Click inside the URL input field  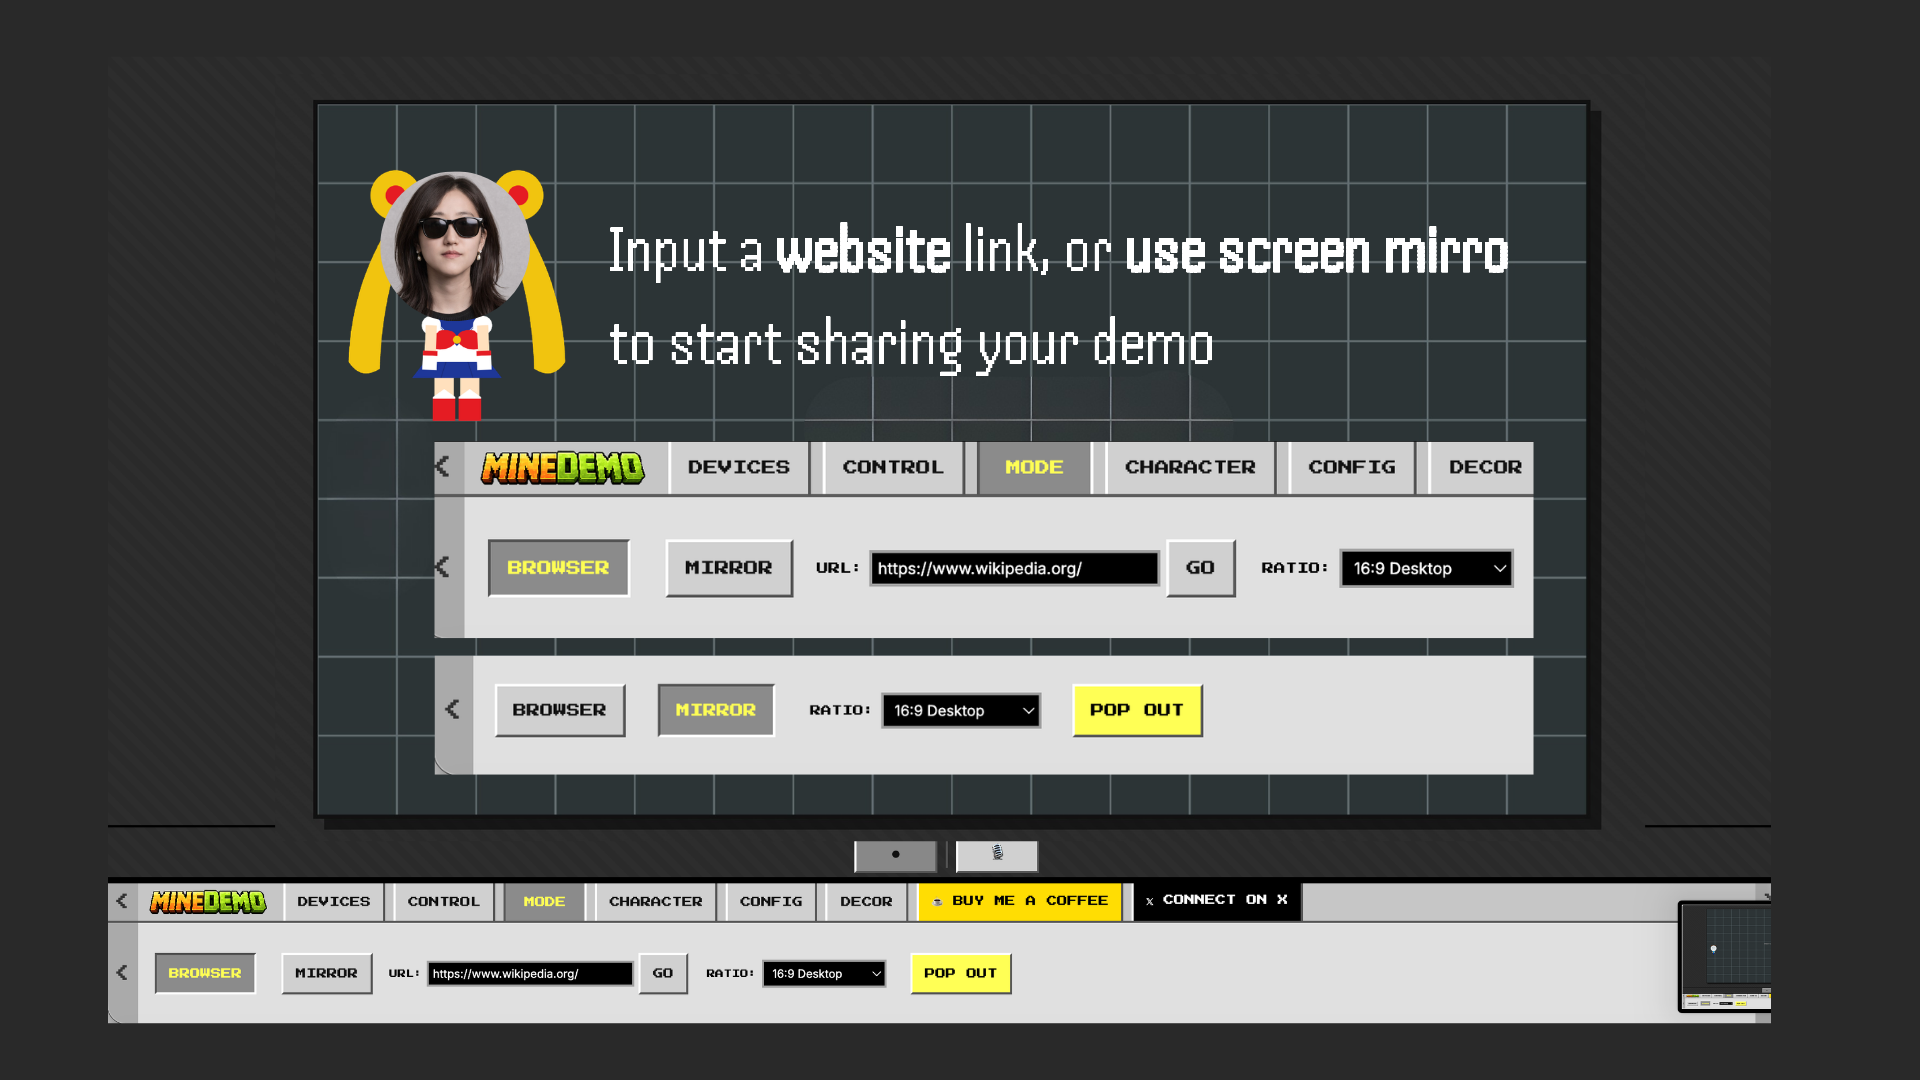coord(1012,568)
